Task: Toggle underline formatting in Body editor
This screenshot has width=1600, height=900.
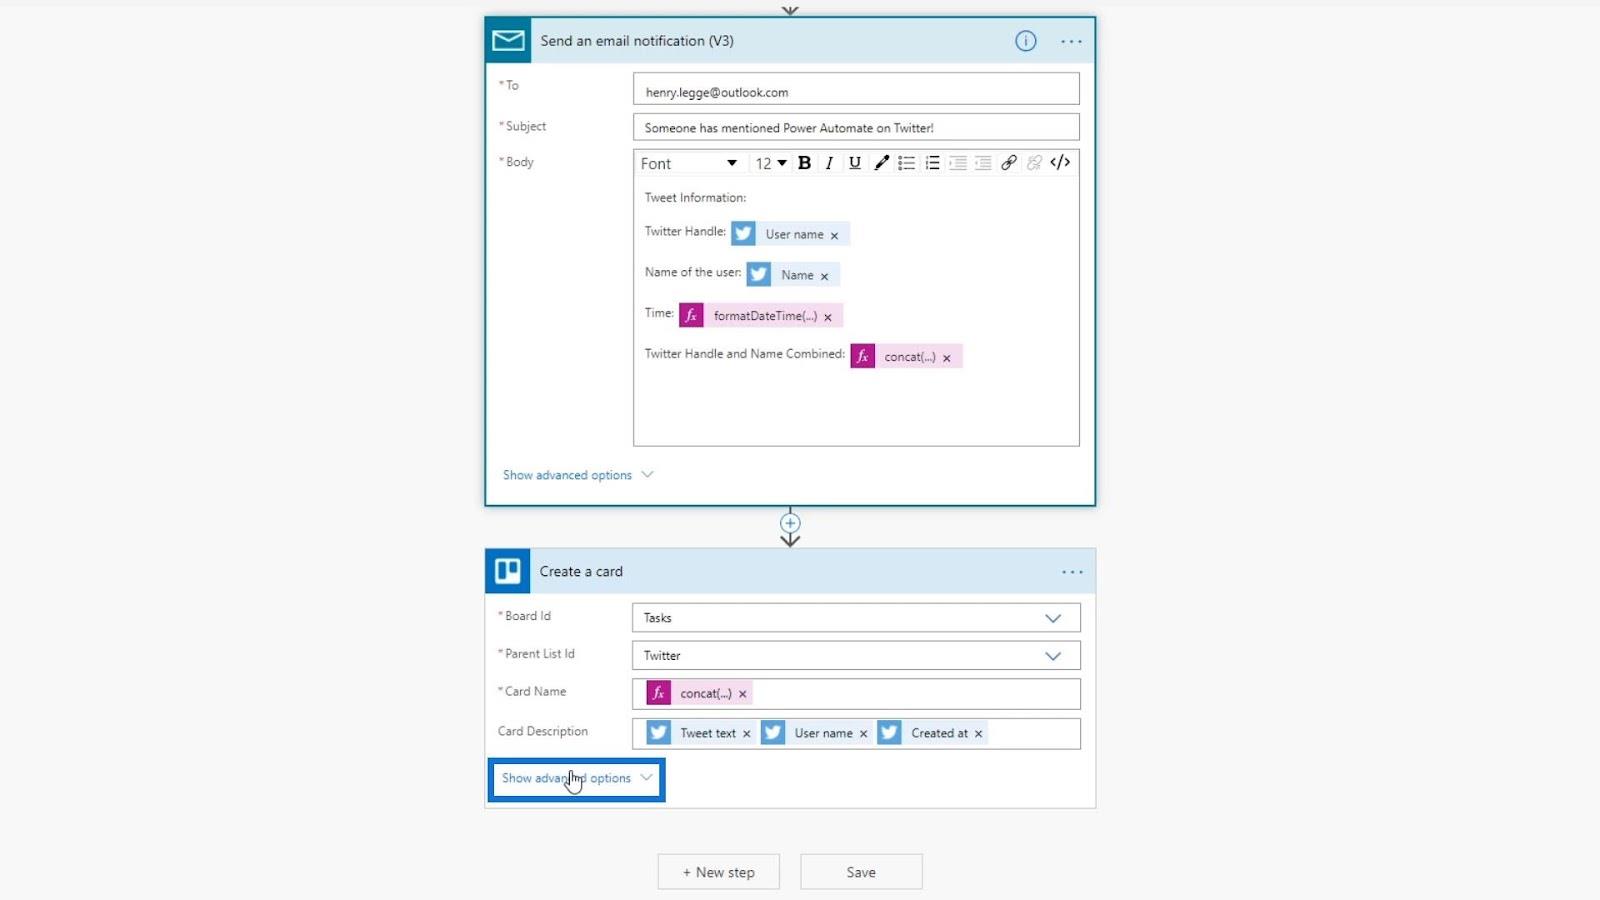Action: [x=855, y=163]
